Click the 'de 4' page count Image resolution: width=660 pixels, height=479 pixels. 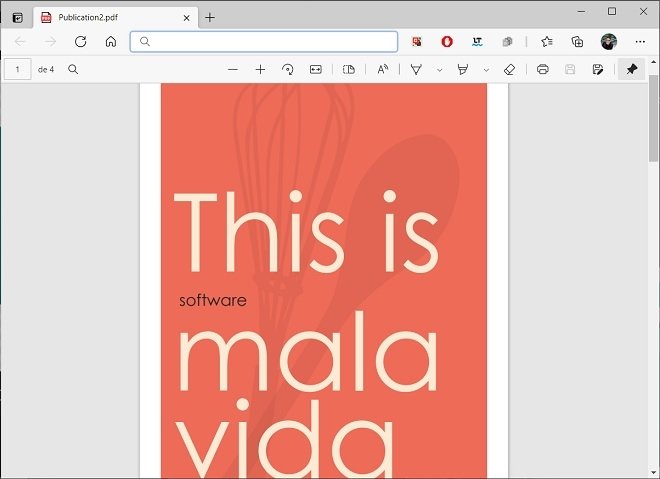pyautogui.click(x=46, y=69)
